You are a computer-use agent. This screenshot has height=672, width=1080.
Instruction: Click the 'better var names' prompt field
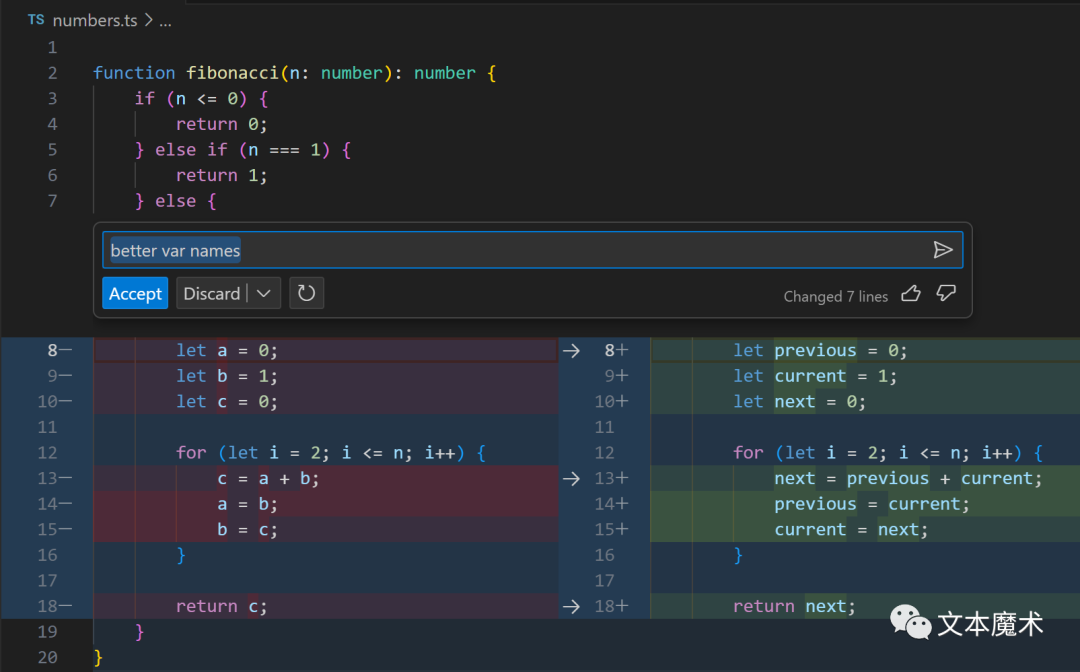(x=532, y=250)
